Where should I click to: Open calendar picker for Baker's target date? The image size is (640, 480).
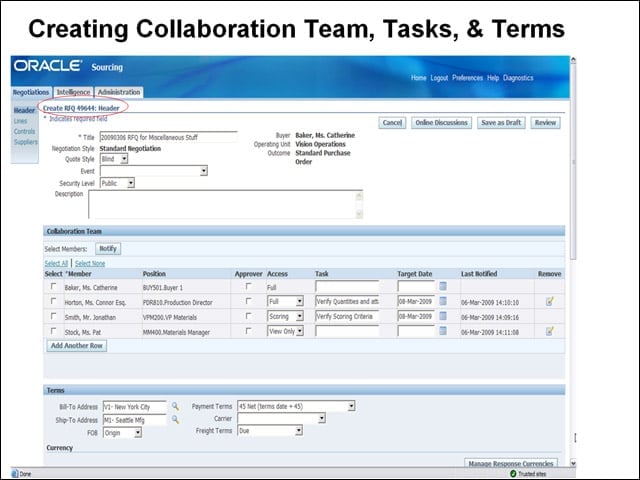[443, 287]
